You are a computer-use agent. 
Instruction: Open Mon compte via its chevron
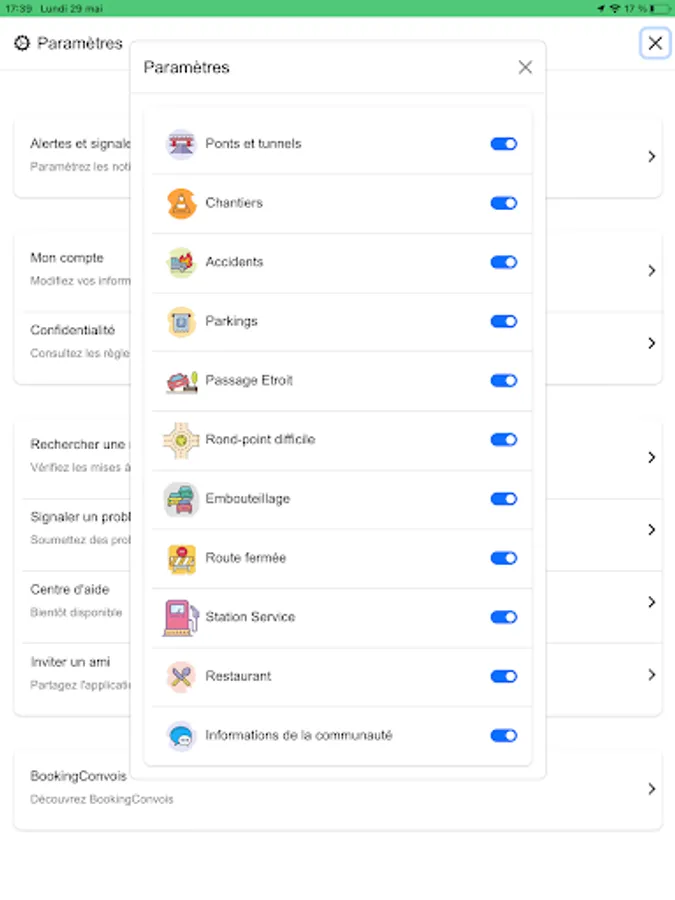pyautogui.click(x=651, y=270)
